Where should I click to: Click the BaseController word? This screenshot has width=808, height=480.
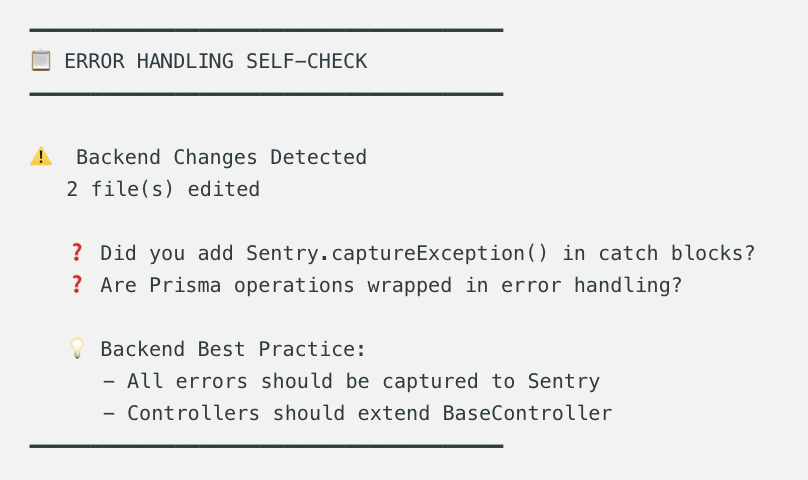point(527,413)
